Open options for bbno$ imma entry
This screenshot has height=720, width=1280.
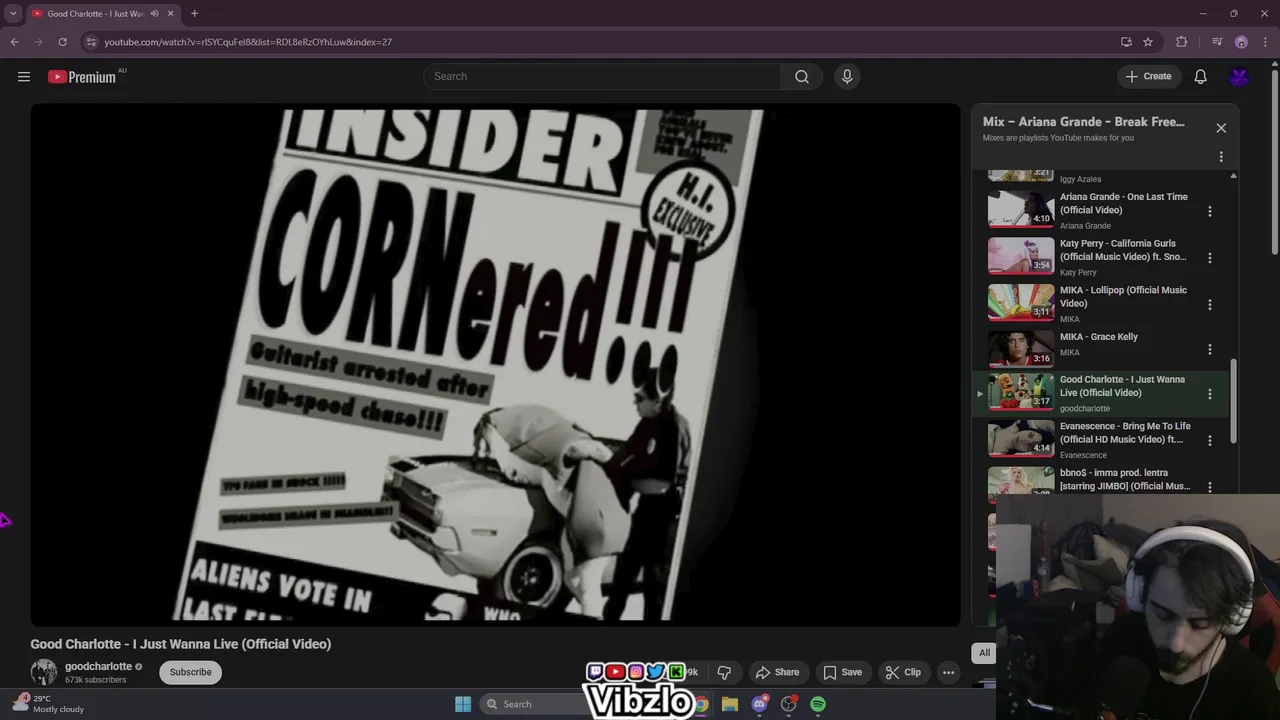pyautogui.click(x=1210, y=487)
